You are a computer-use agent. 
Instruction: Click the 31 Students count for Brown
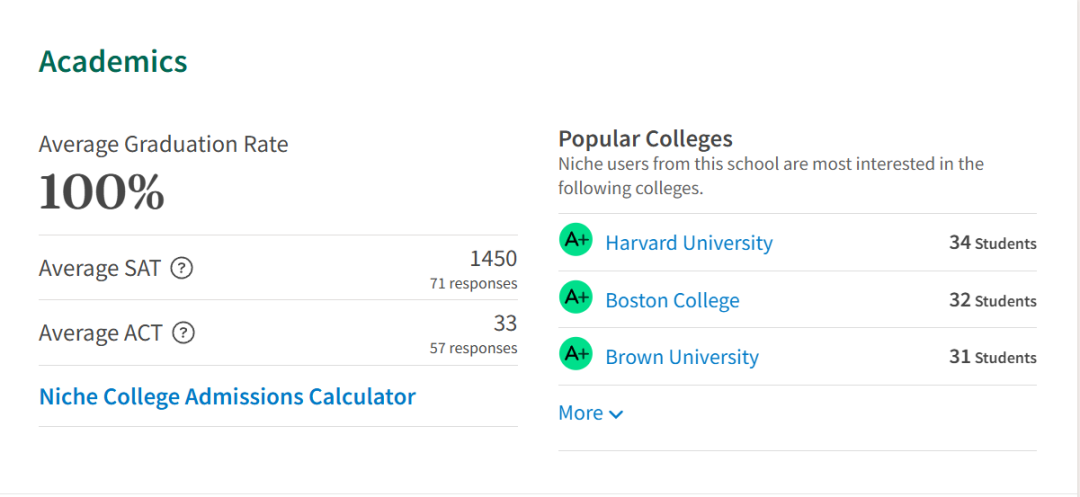click(x=993, y=358)
